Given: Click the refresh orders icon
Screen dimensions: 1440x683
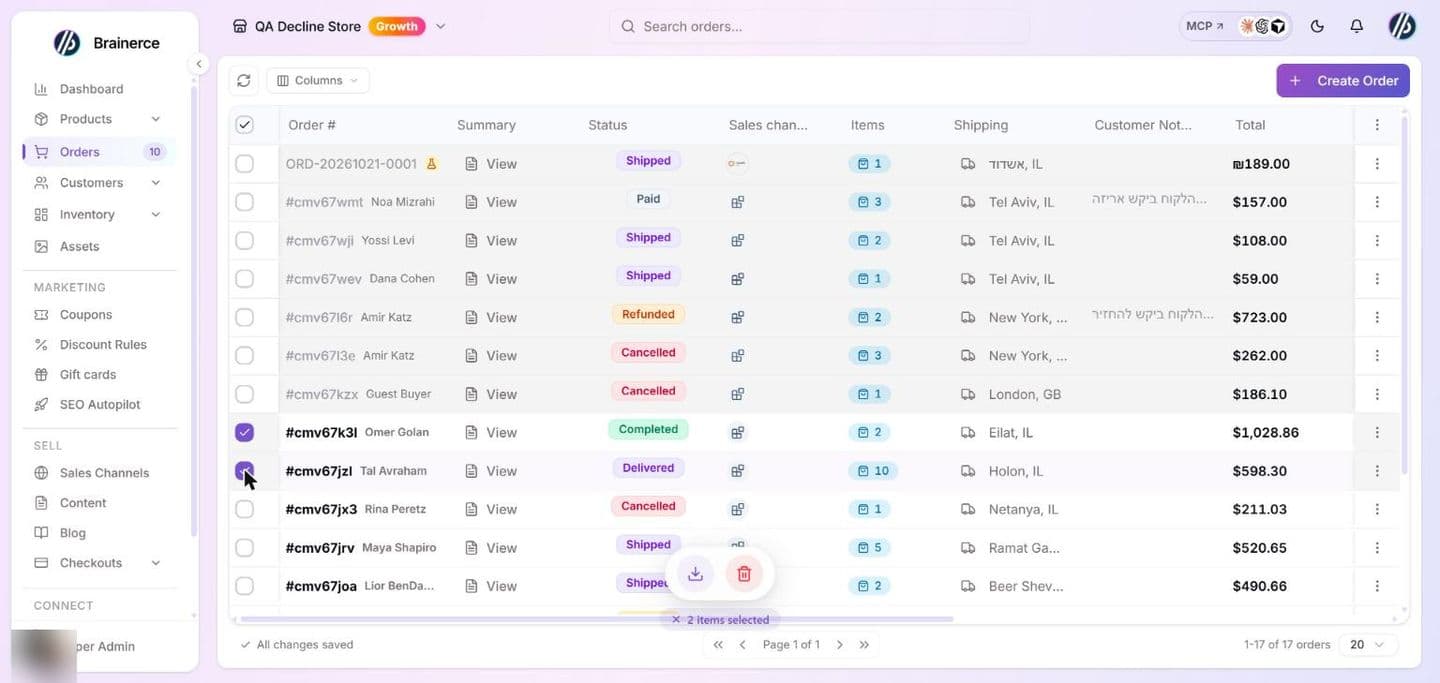Looking at the screenshot, I should (x=244, y=80).
